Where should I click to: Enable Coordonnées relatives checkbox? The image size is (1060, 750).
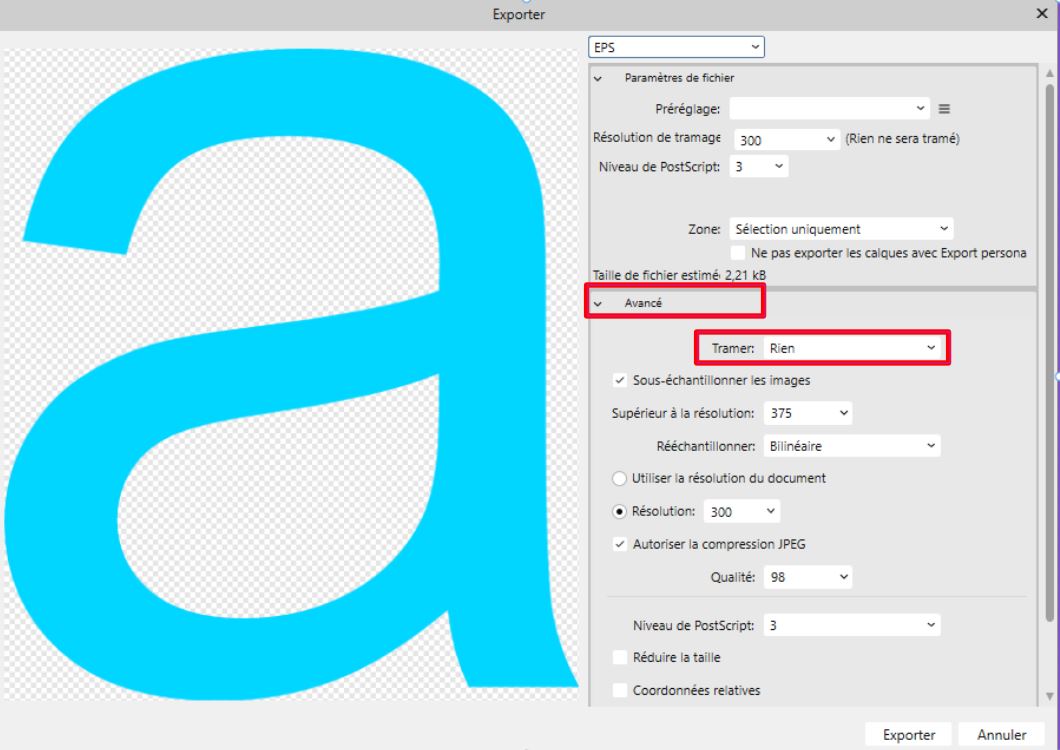(619, 690)
